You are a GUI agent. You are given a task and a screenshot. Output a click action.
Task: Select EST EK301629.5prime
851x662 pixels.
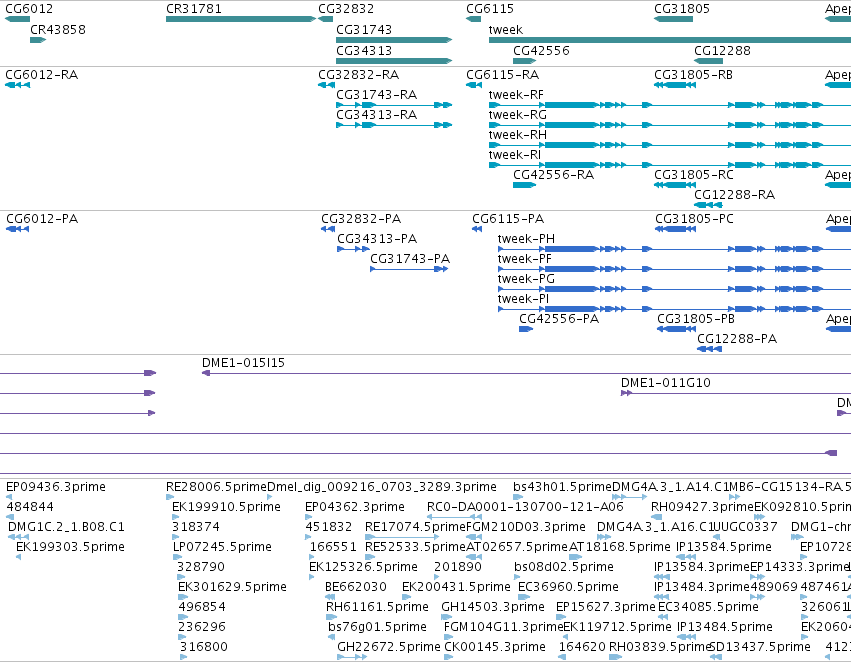[x=232, y=587]
